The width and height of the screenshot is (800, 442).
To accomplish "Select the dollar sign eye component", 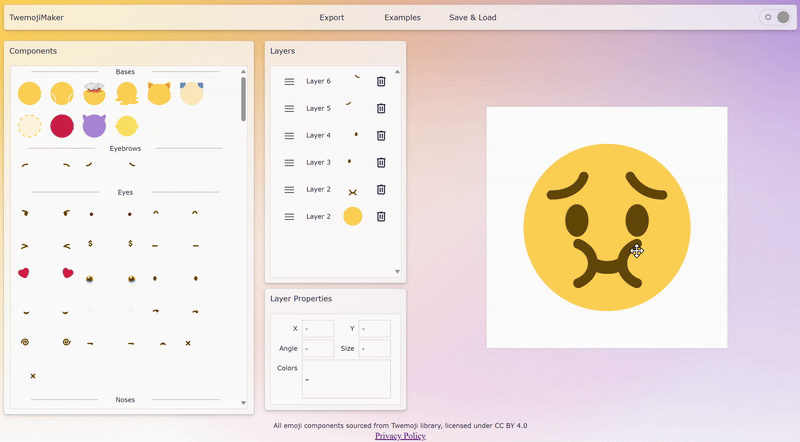I will pyautogui.click(x=91, y=243).
